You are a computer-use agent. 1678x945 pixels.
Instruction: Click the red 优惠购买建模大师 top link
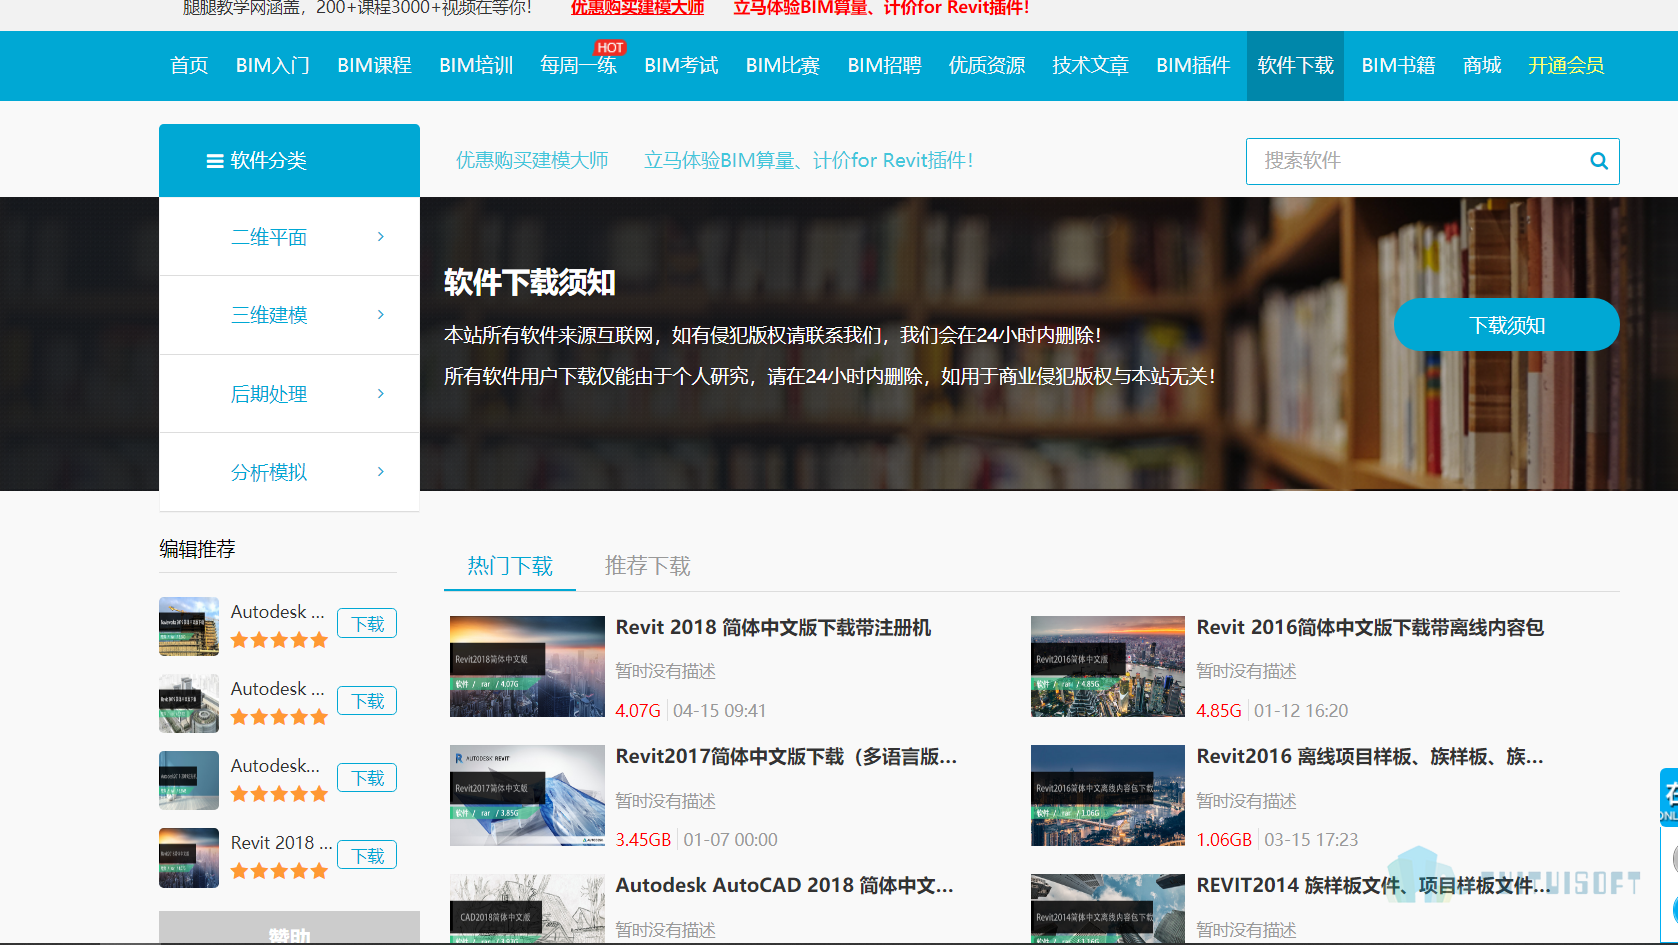point(637,8)
